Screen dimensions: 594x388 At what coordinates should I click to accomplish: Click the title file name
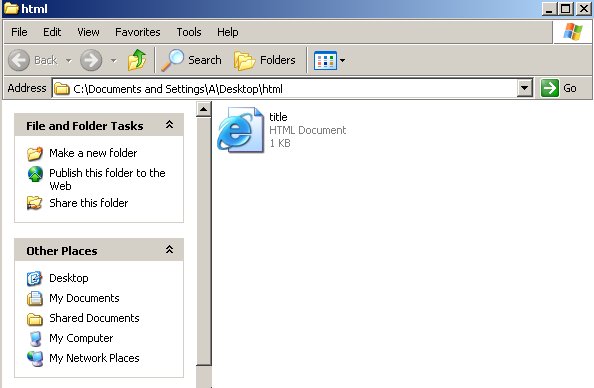pos(278,117)
